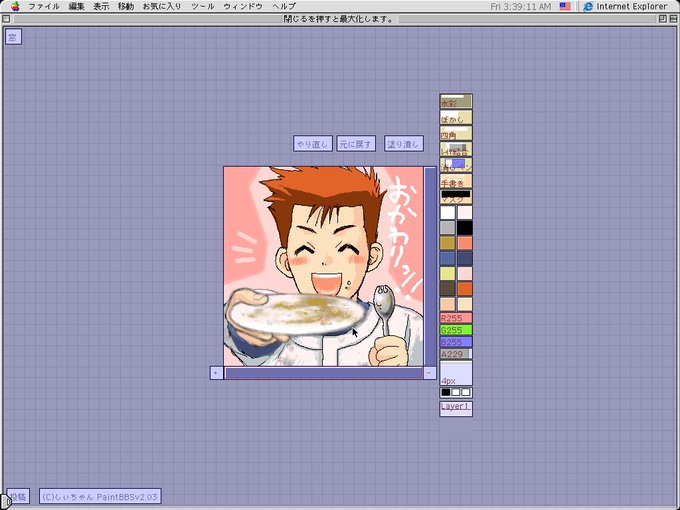This screenshot has width=680, height=510.
Task: Open the 移動 menu
Action: pyautogui.click(x=126, y=6)
